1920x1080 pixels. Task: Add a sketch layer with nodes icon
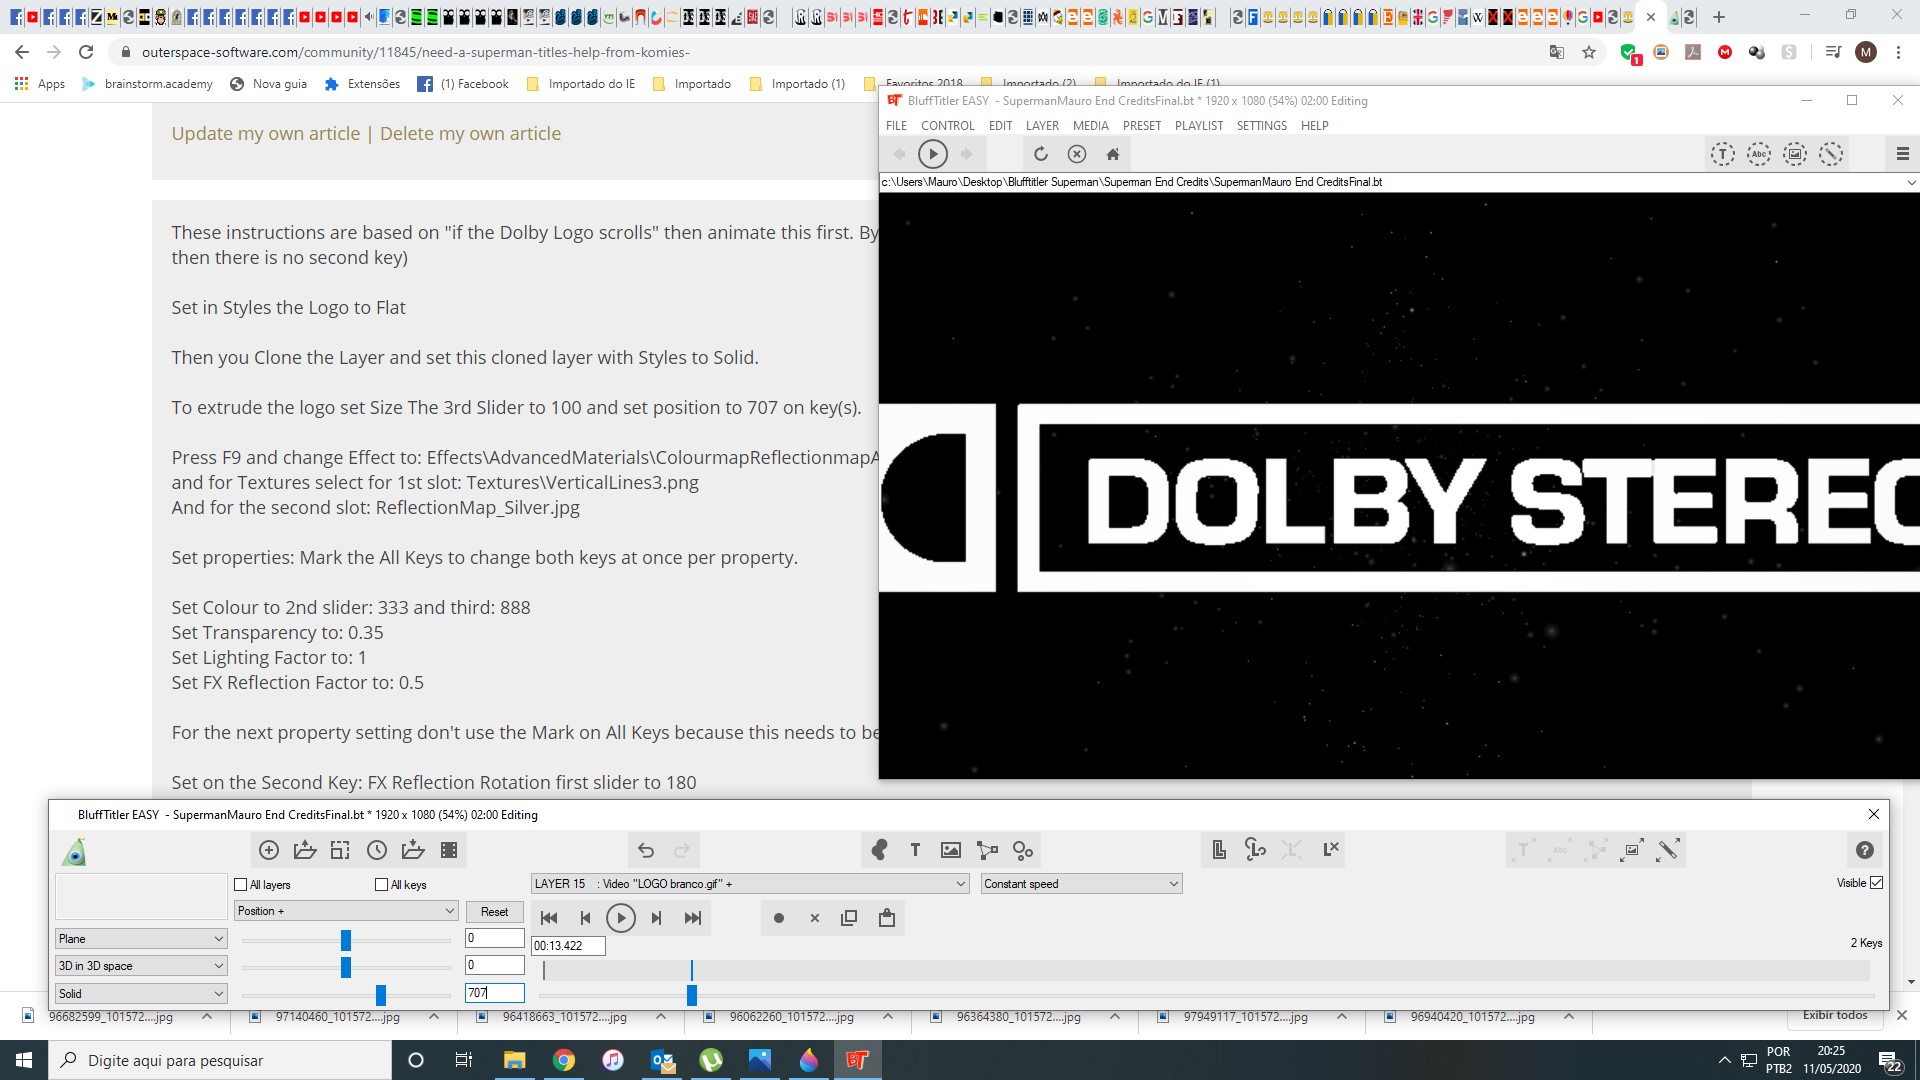click(x=987, y=850)
